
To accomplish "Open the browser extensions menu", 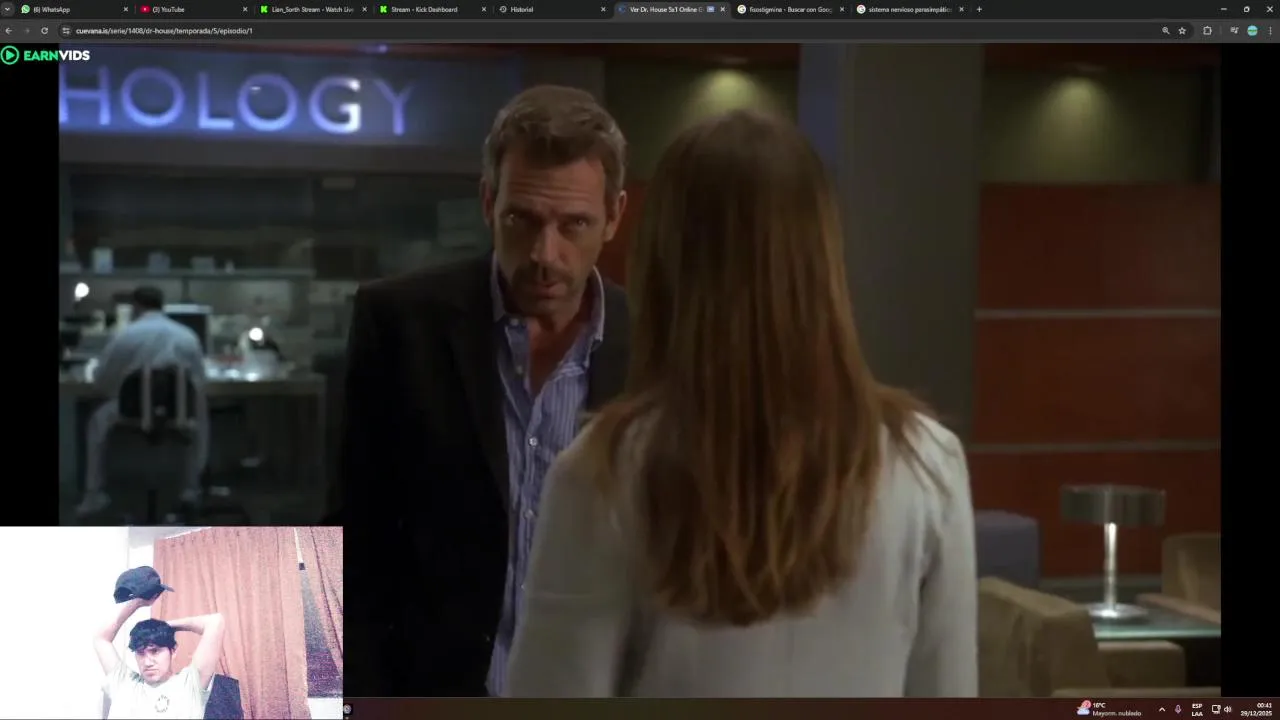I will point(1207,31).
